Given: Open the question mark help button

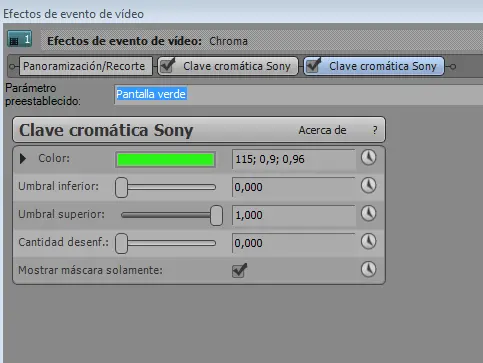Looking at the screenshot, I should [x=375, y=130].
